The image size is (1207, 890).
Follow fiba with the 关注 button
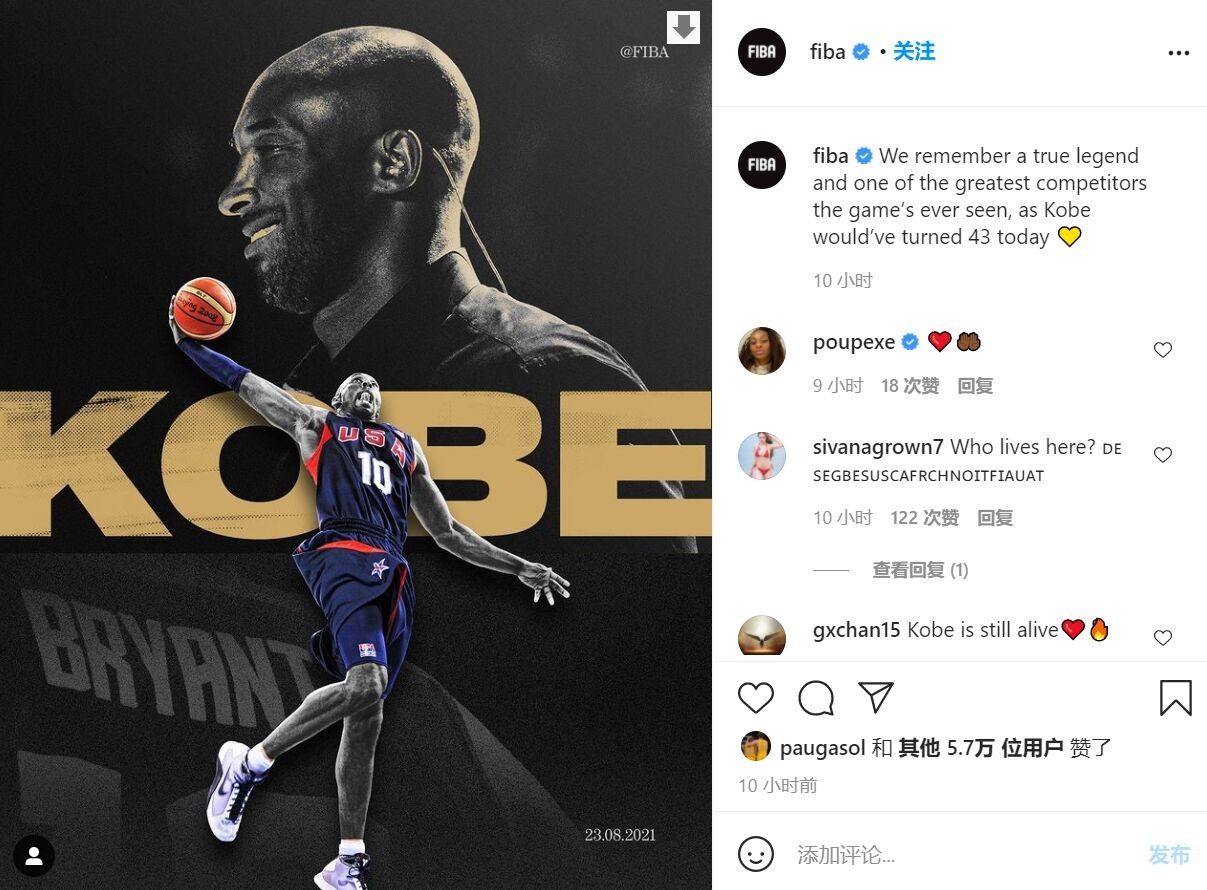[x=914, y=52]
